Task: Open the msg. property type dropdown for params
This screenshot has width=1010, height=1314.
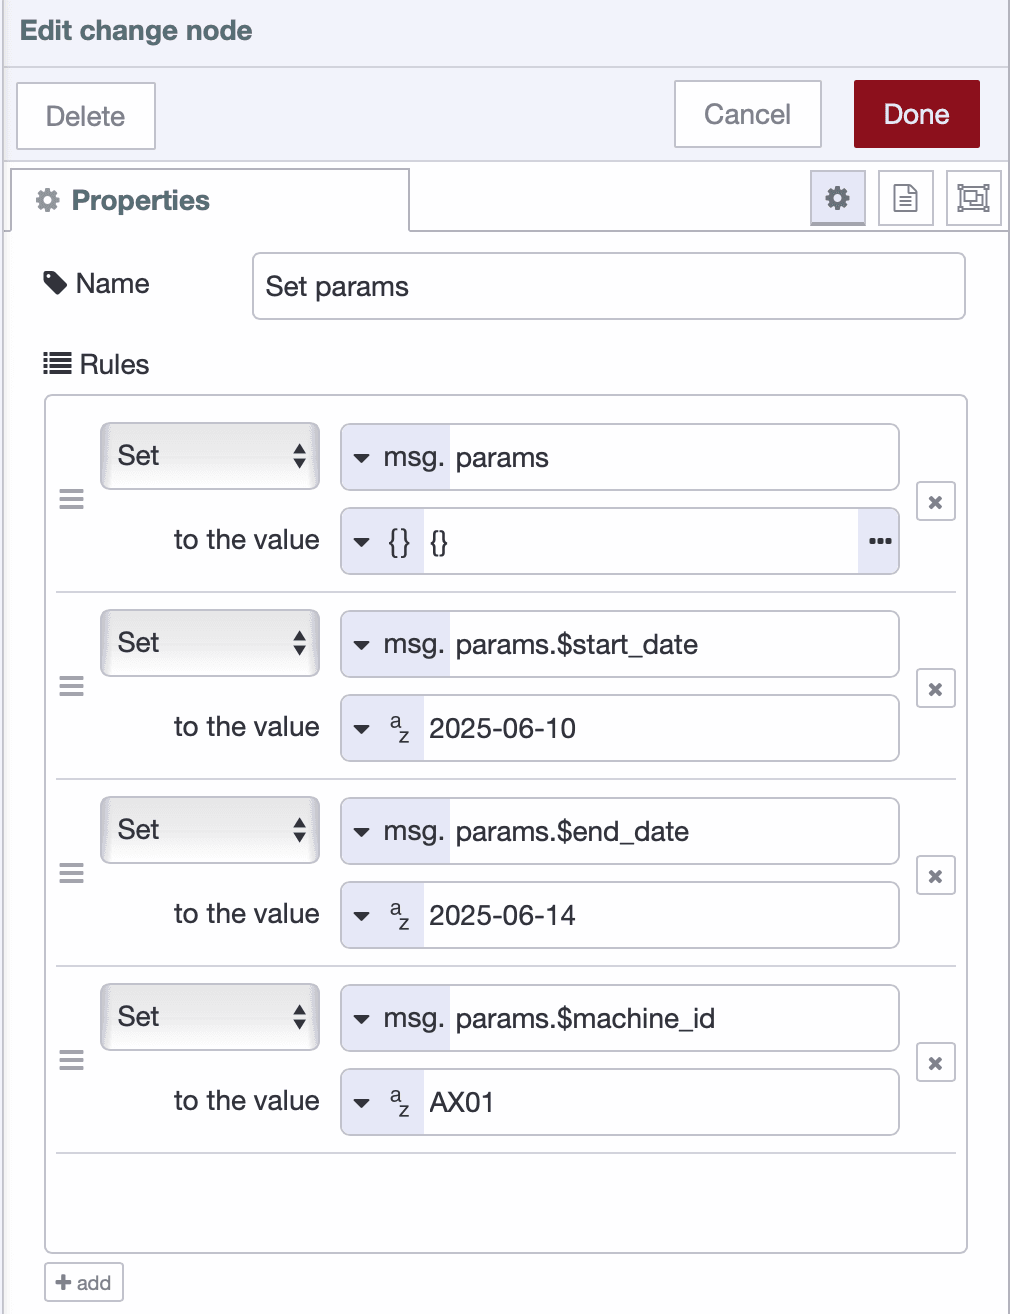Action: point(395,457)
